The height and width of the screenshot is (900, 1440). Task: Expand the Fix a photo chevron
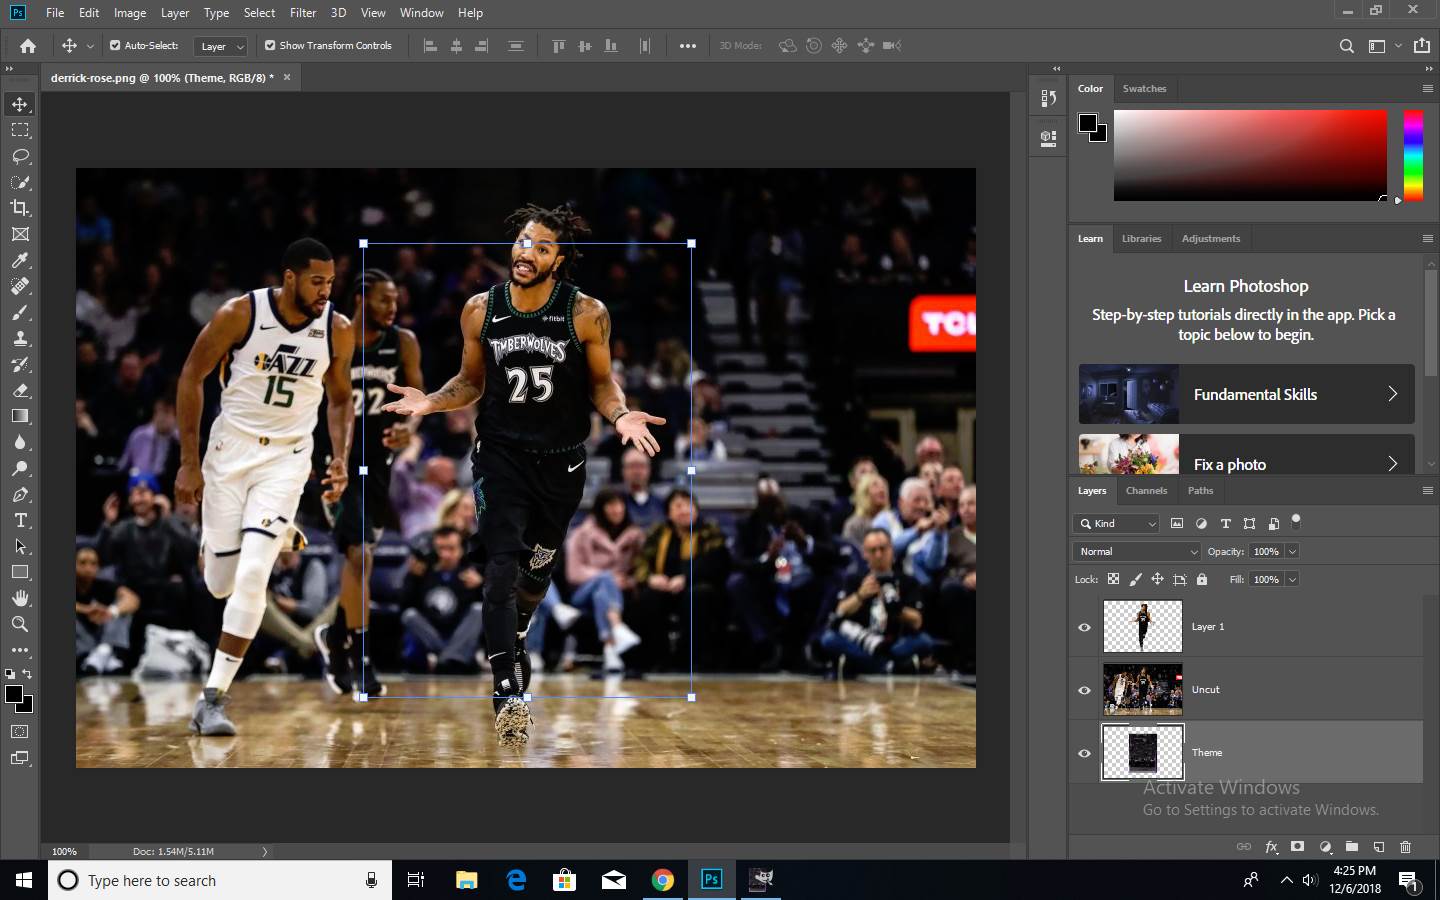click(x=1392, y=464)
